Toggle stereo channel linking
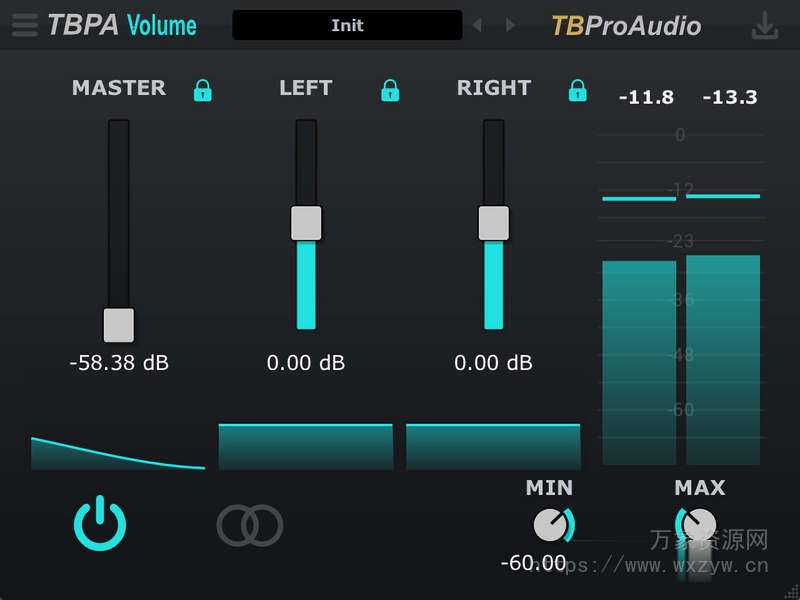Image resolution: width=800 pixels, height=600 pixels. point(250,524)
